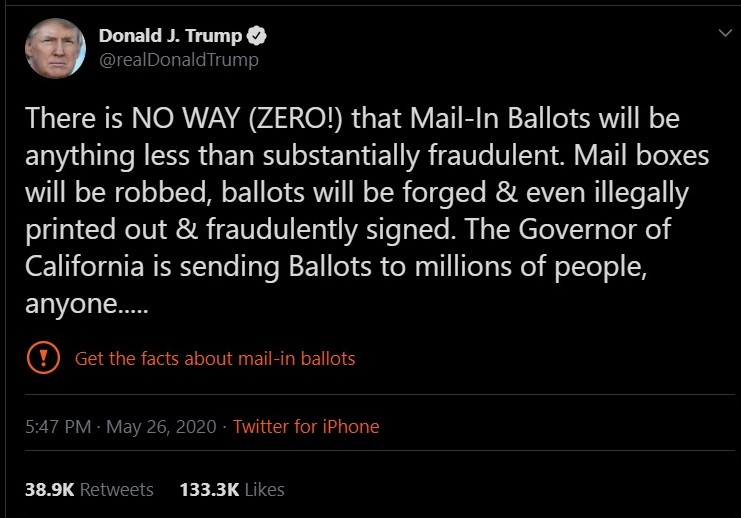
Task: Open the @realDonaldTrump handle link
Action: (178, 60)
